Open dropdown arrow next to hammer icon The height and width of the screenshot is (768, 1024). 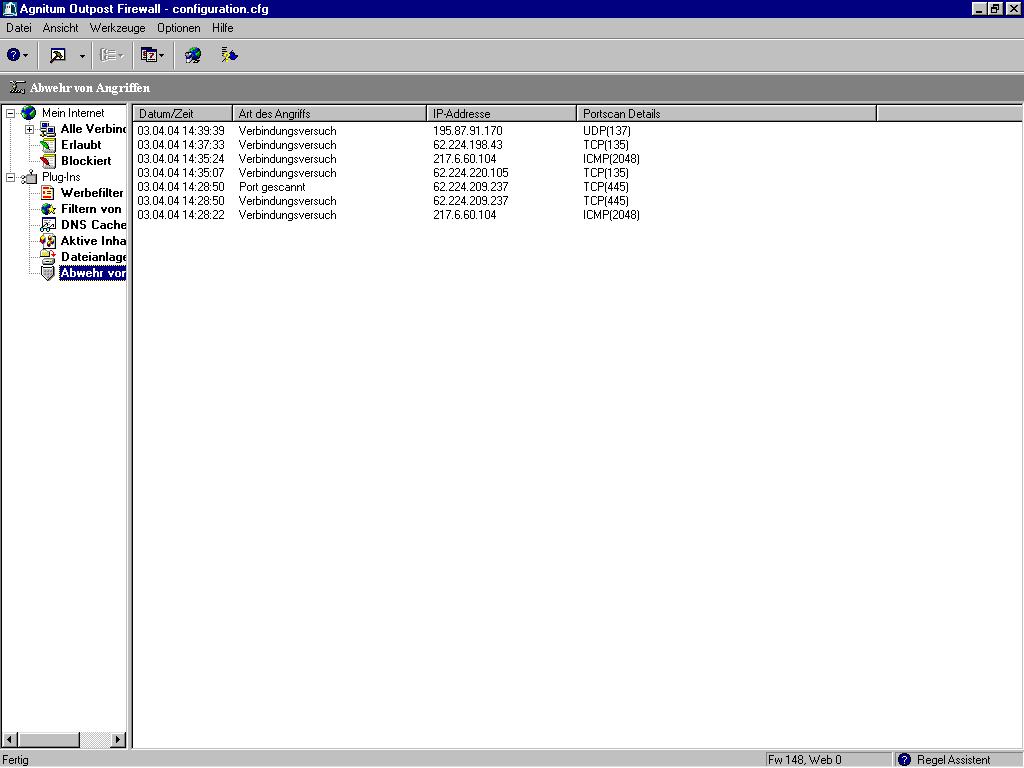pyautogui.click(x=82, y=56)
